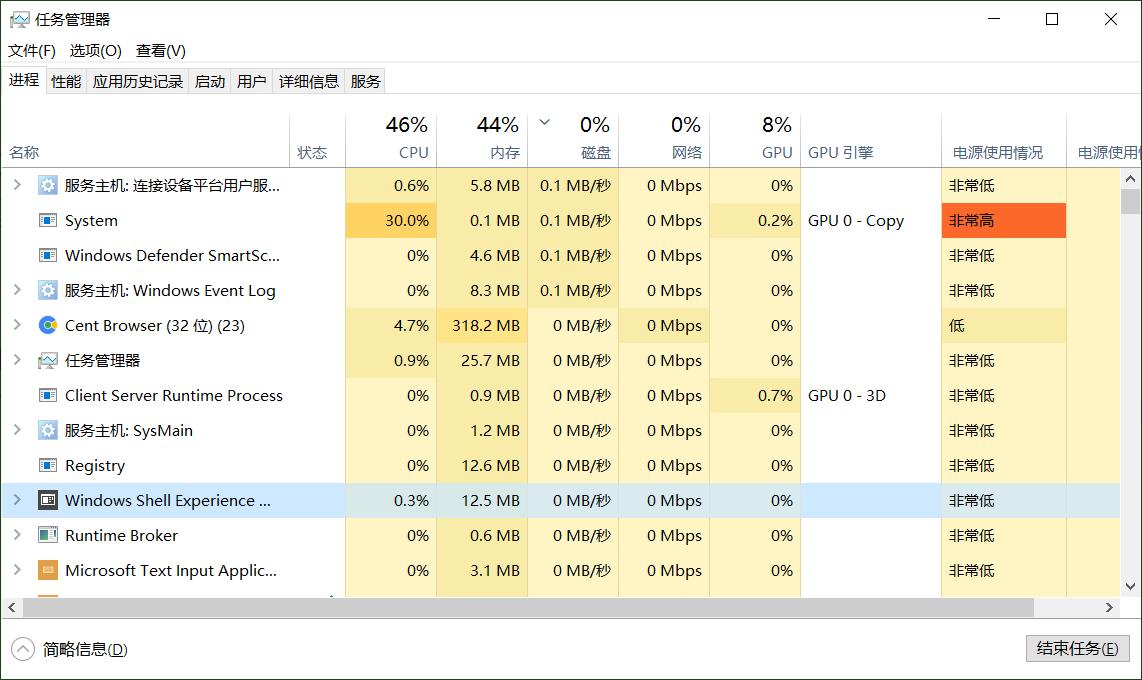Click the 结束任务 button

point(1077,648)
